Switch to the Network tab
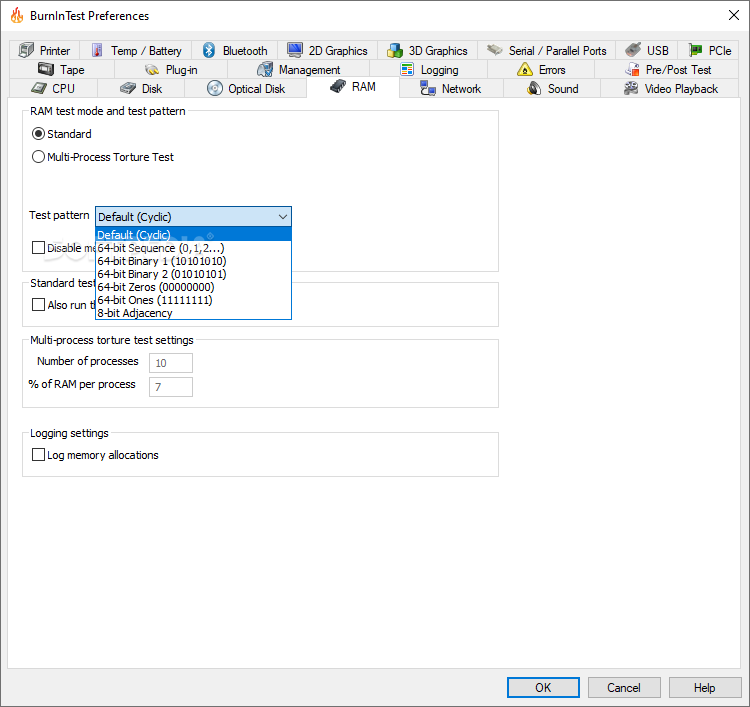750x707 pixels. [451, 88]
